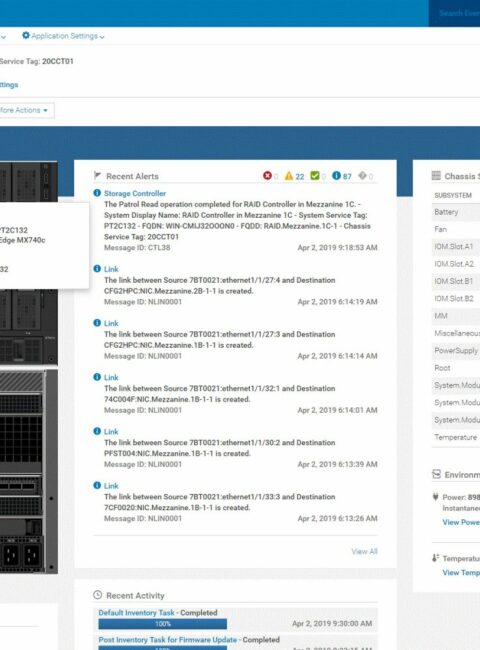Expand the Application Settings dropdown arrow
Viewport: 480px width, 650px height.
click(102, 37)
